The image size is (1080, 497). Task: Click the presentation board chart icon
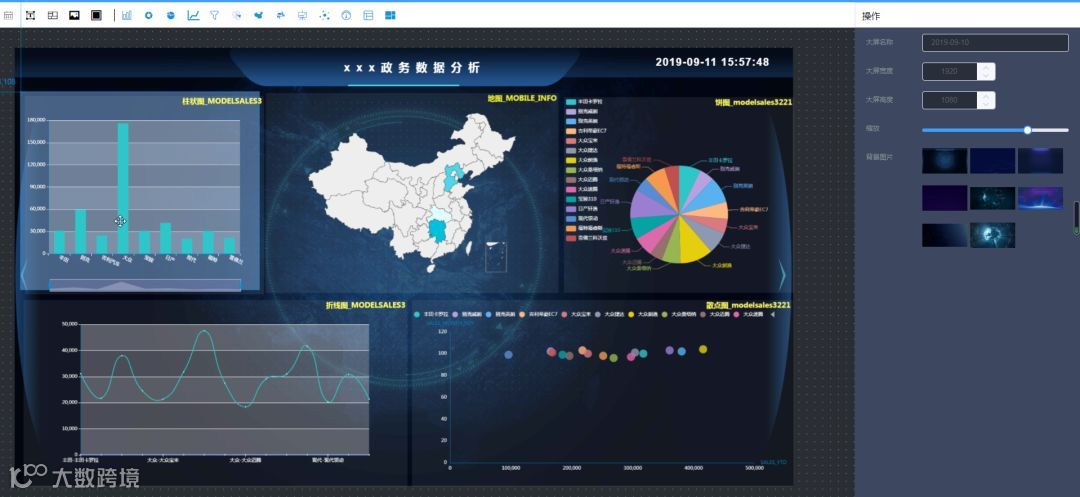tap(302, 15)
